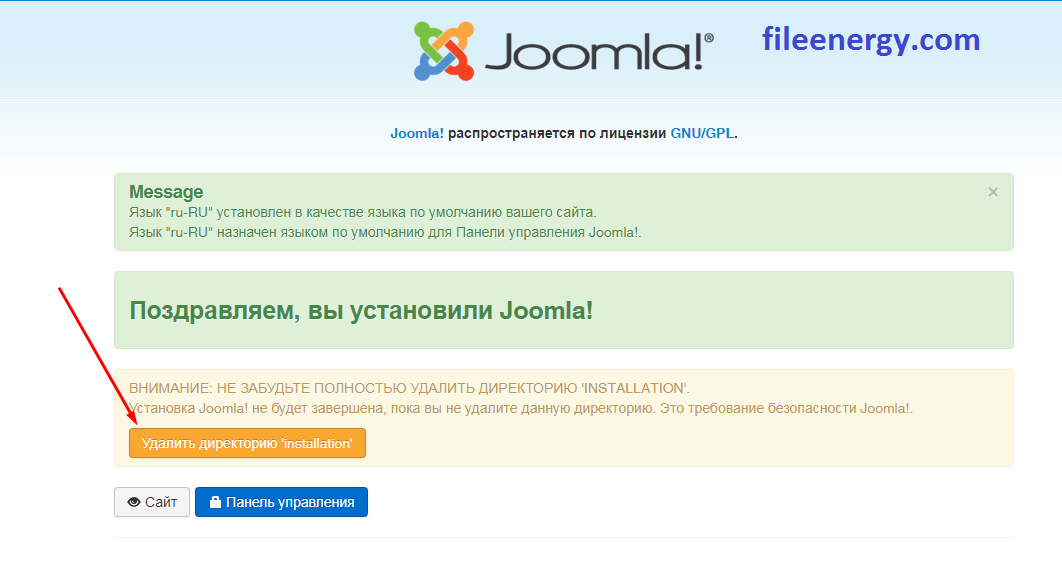Click 'Удалить директорию installation' button
1062x576 pixels.
pos(247,443)
